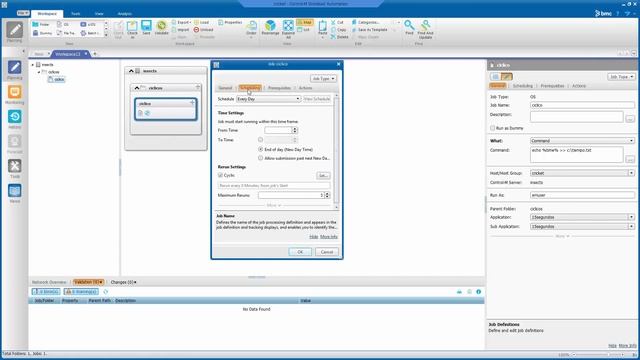Click the Rearrange view icon

(270, 28)
